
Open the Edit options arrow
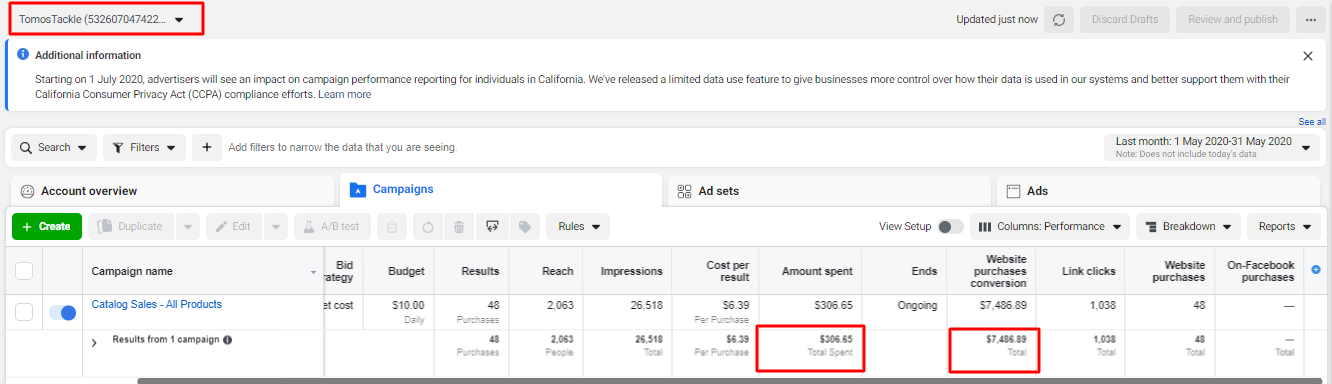276,227
